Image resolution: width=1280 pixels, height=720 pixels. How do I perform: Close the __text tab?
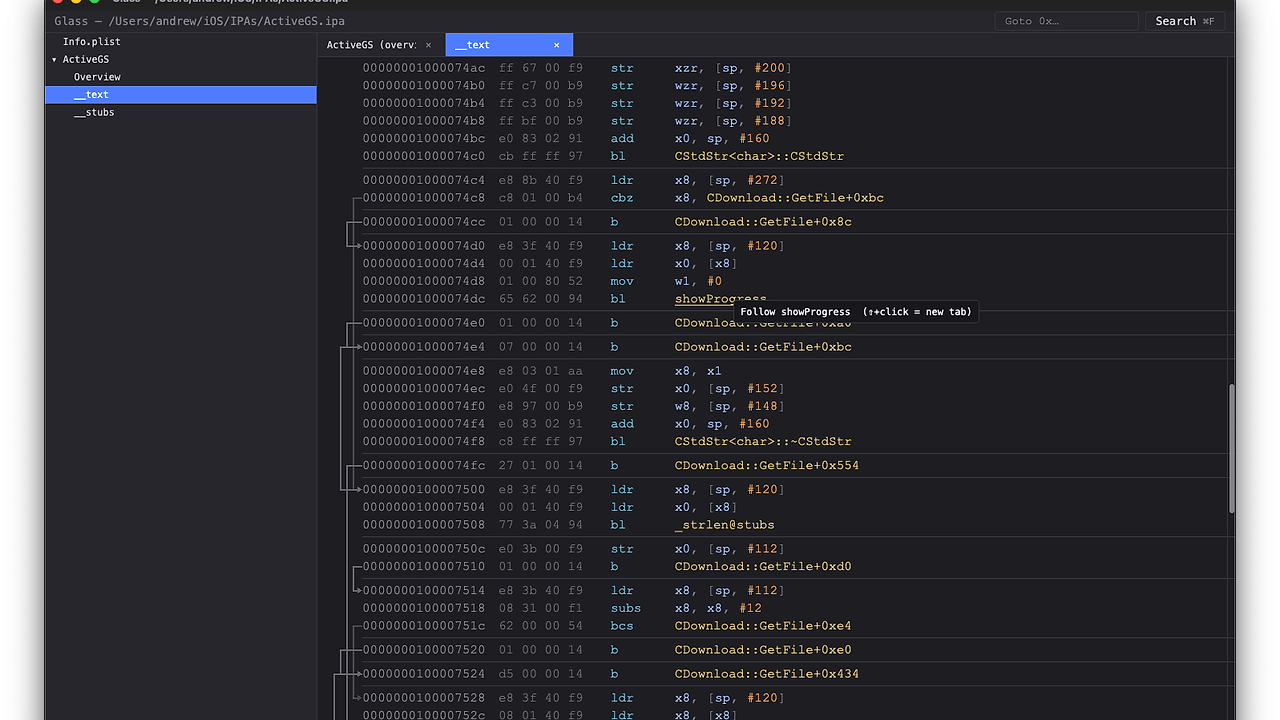tap(557, 45)
